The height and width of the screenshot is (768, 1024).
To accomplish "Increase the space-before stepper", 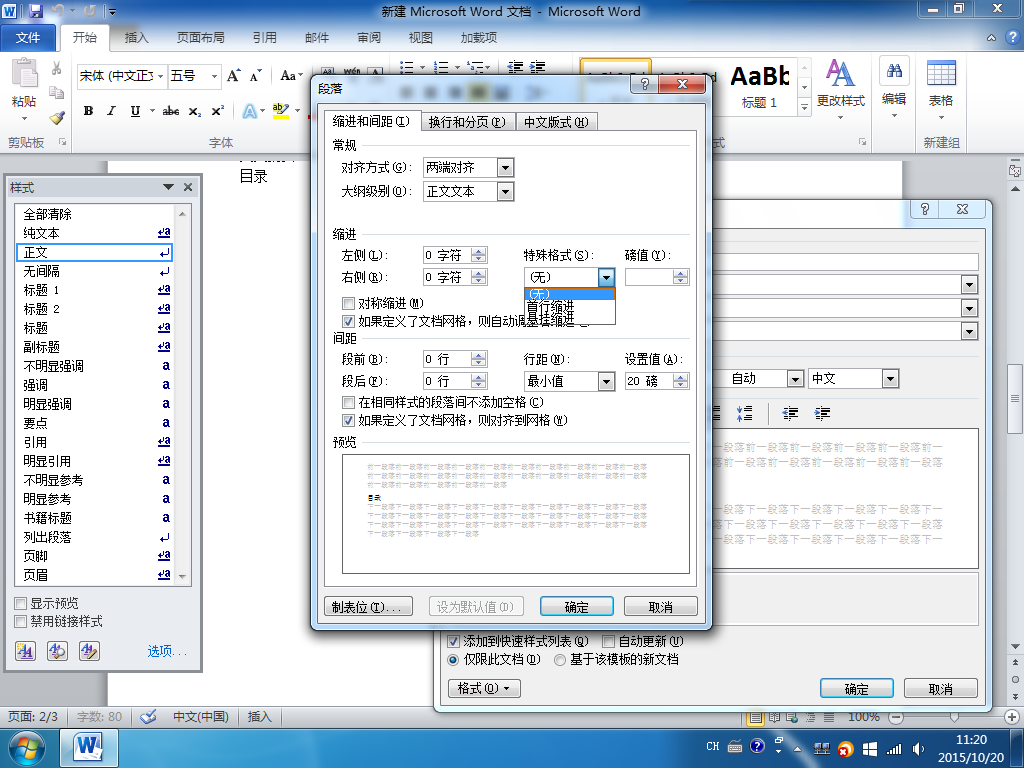I will pos(479,355).
